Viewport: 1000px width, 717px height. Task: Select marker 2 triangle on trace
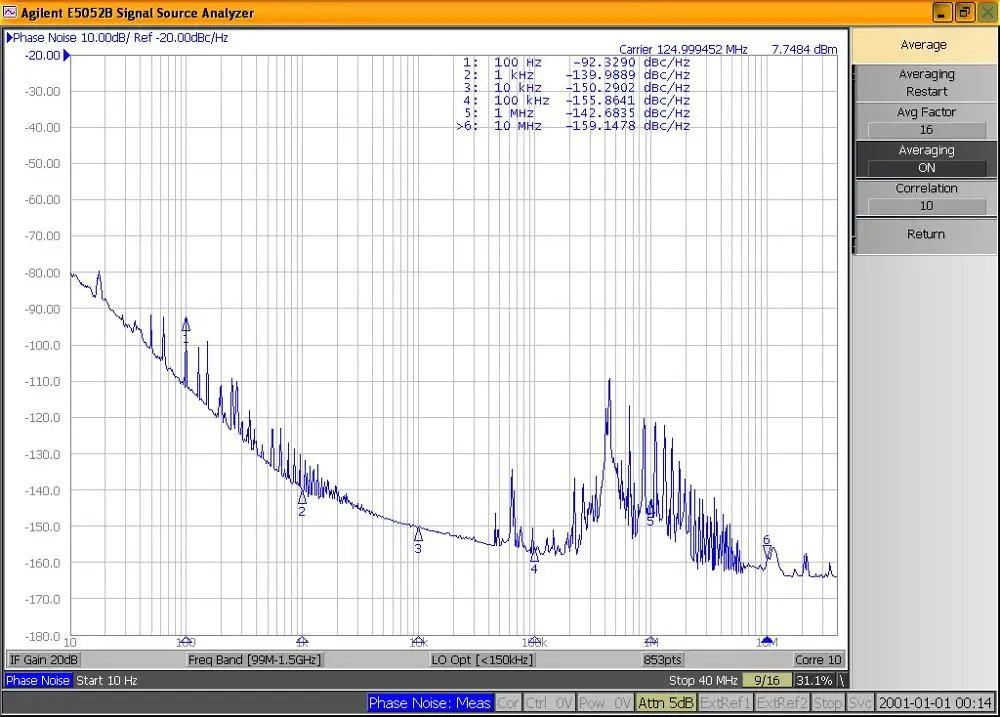pyautogui.click(x=302, y=498)
